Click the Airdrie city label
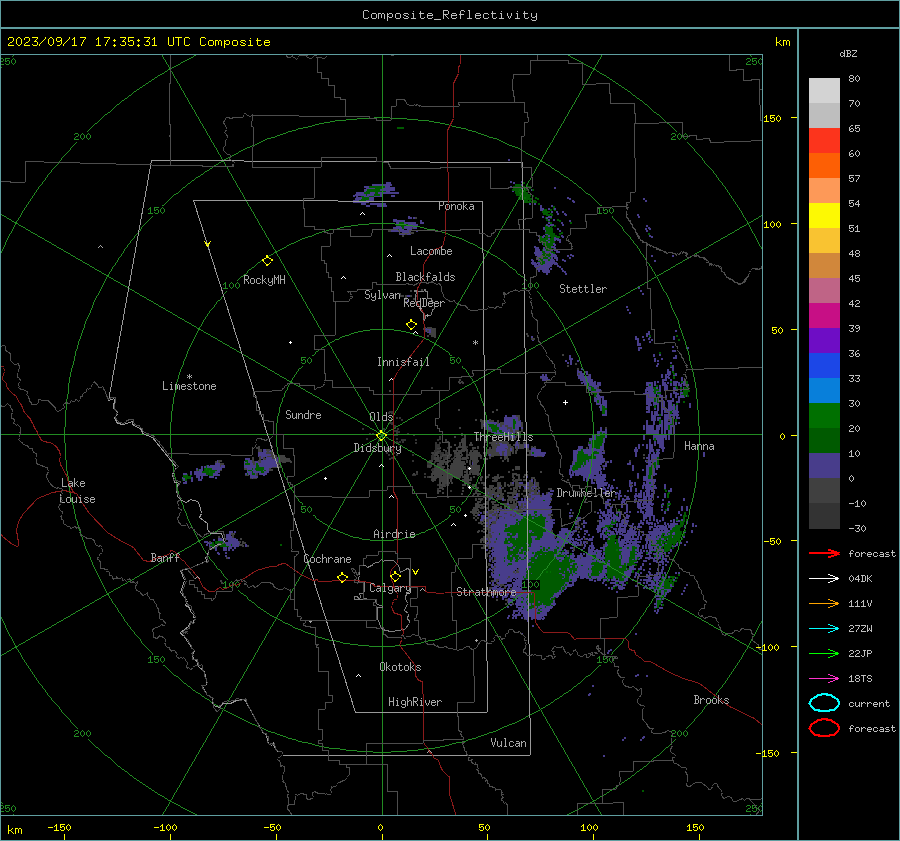The height and width of the screenshot is (841, 900). coord(394,534)
